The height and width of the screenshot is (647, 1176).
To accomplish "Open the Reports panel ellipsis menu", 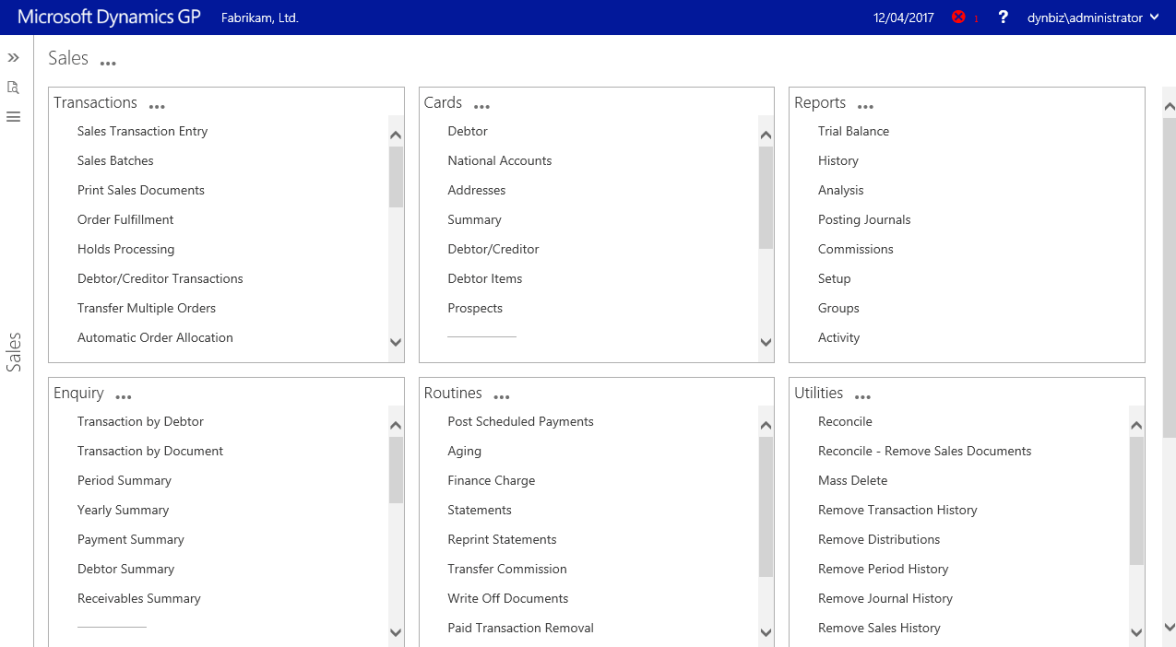I will click(x=866, y=106).
